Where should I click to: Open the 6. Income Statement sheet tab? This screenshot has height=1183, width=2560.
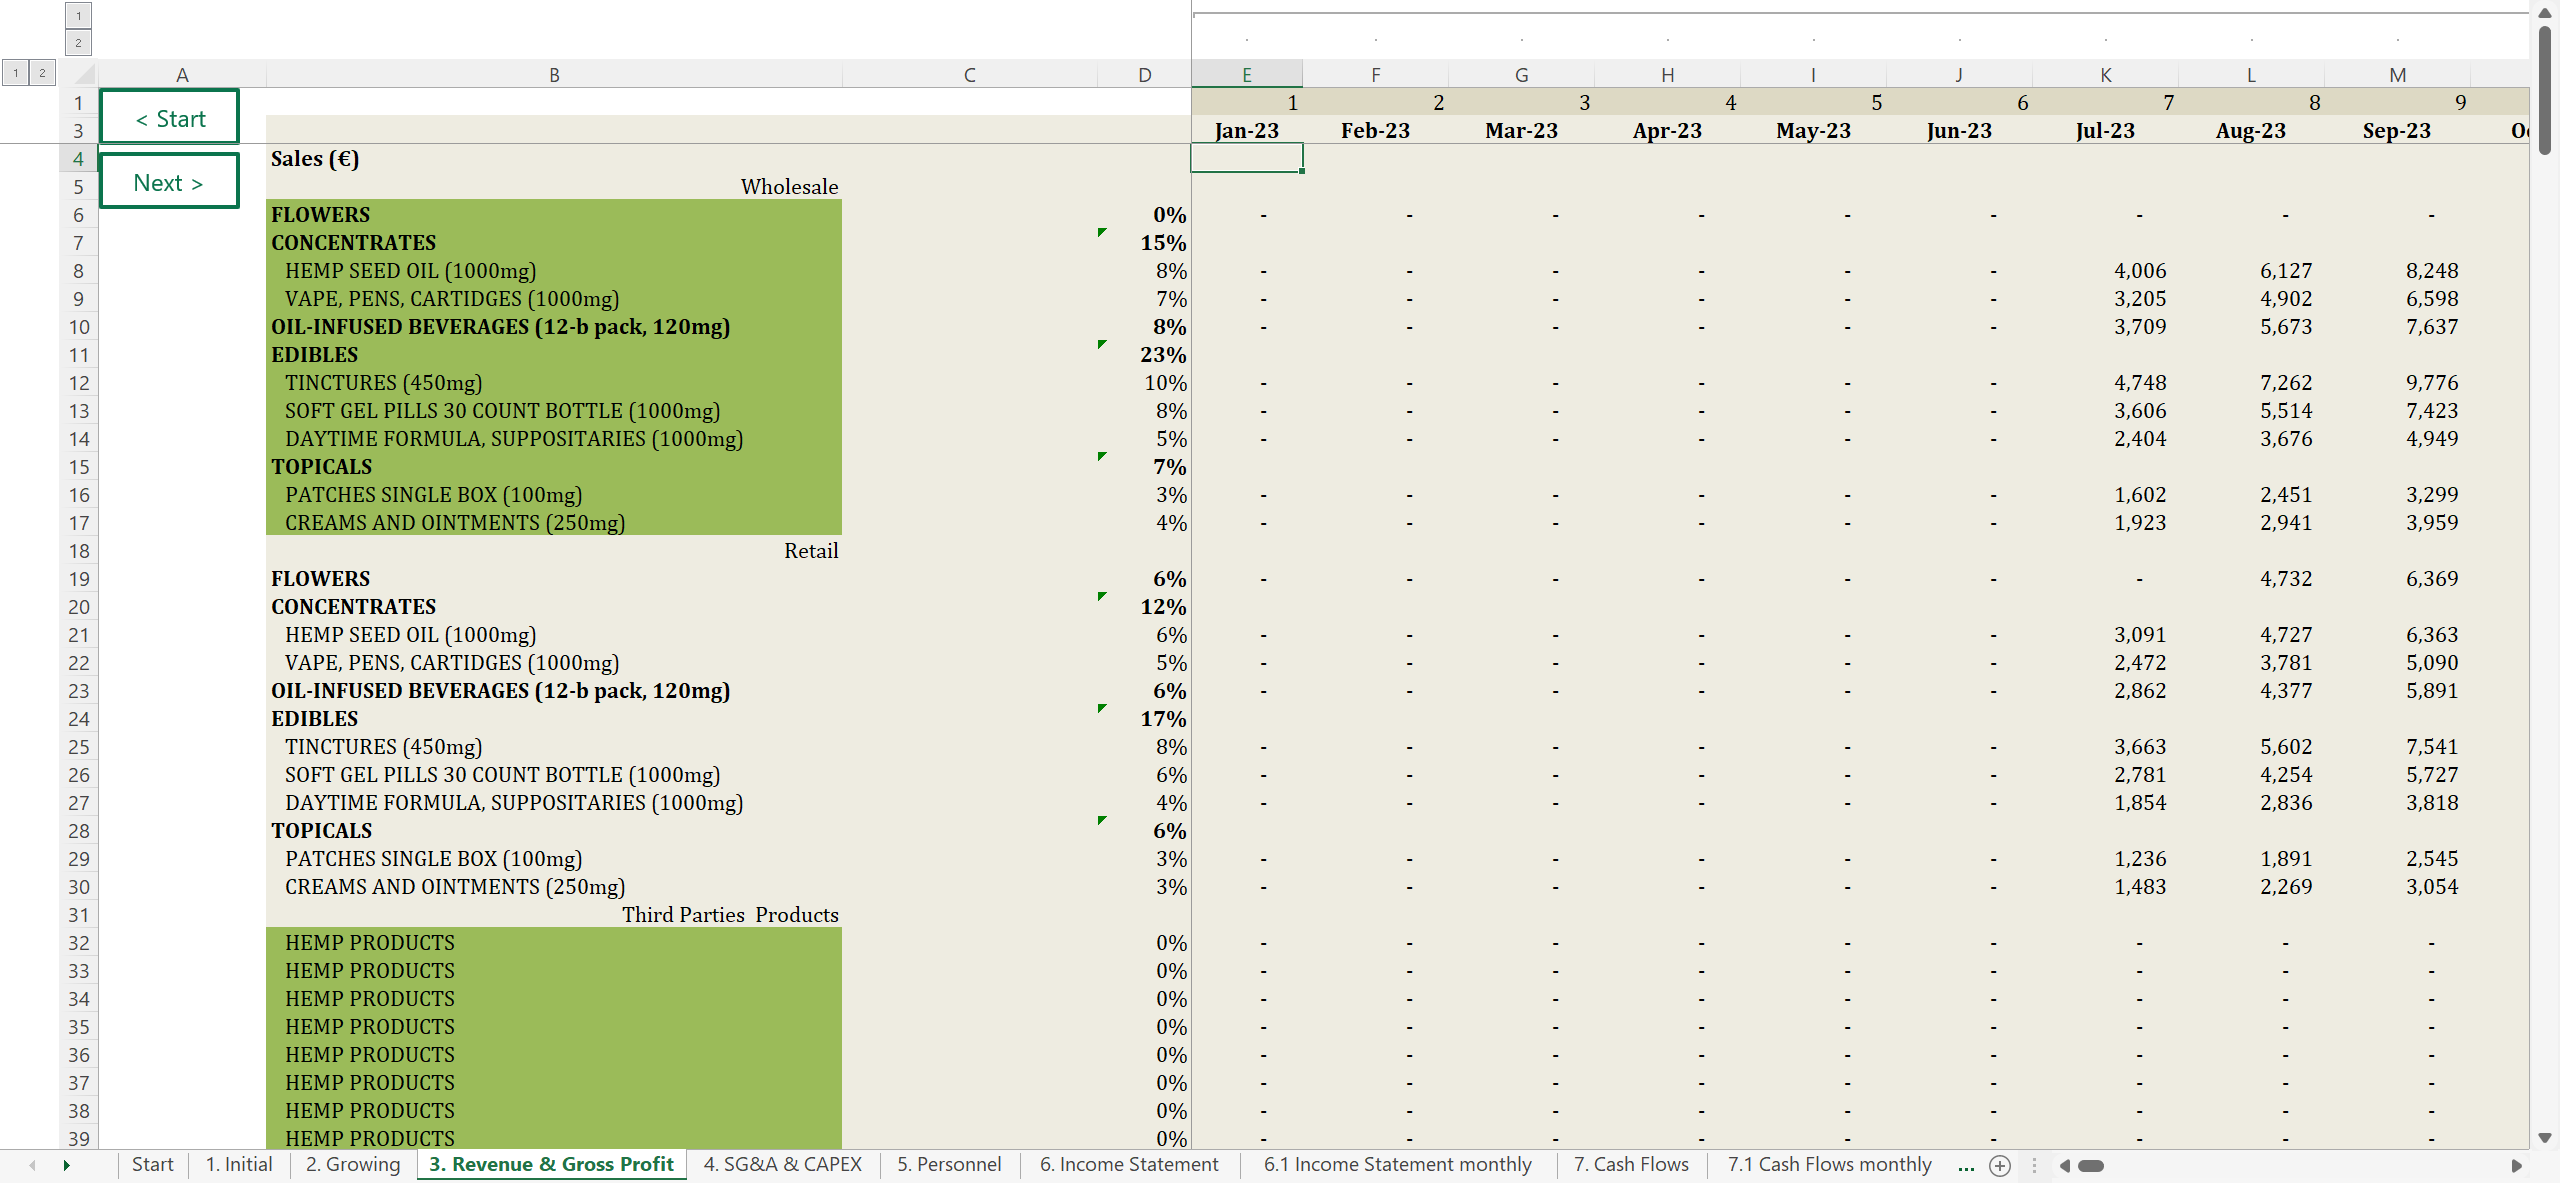coord(1128,1164)
